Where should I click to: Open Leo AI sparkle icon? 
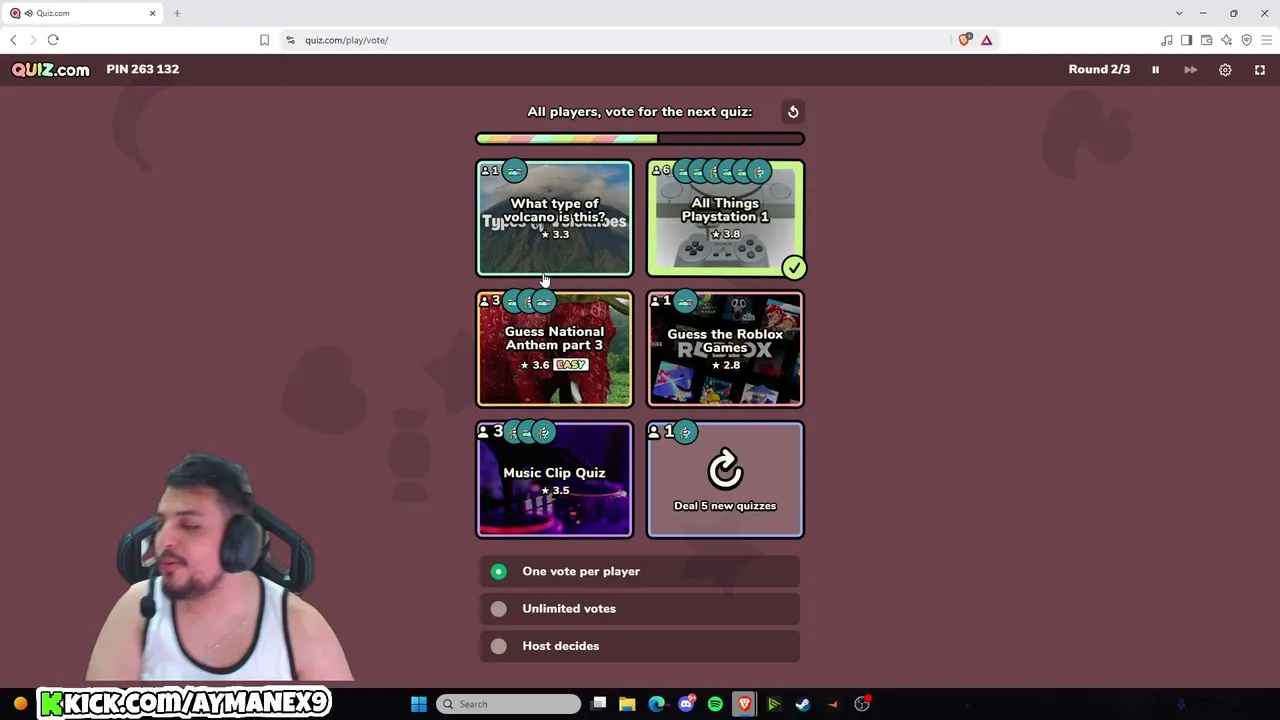pyautogui.click(x=1226, y=40)
